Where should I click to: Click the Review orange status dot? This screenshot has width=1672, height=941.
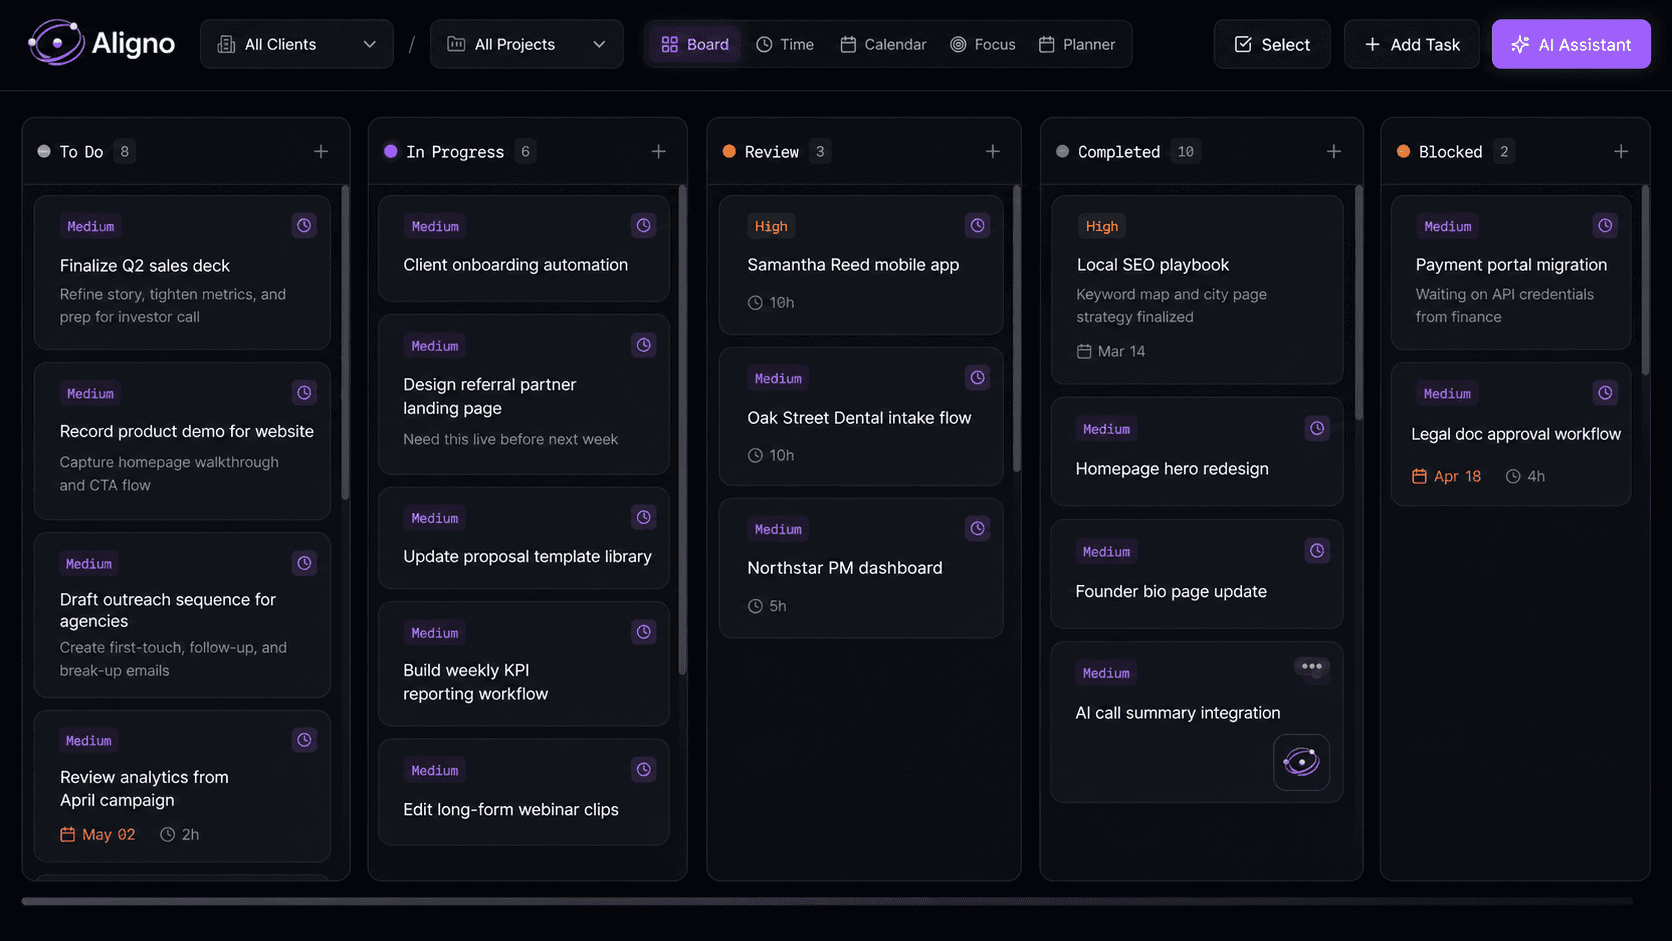729,152
